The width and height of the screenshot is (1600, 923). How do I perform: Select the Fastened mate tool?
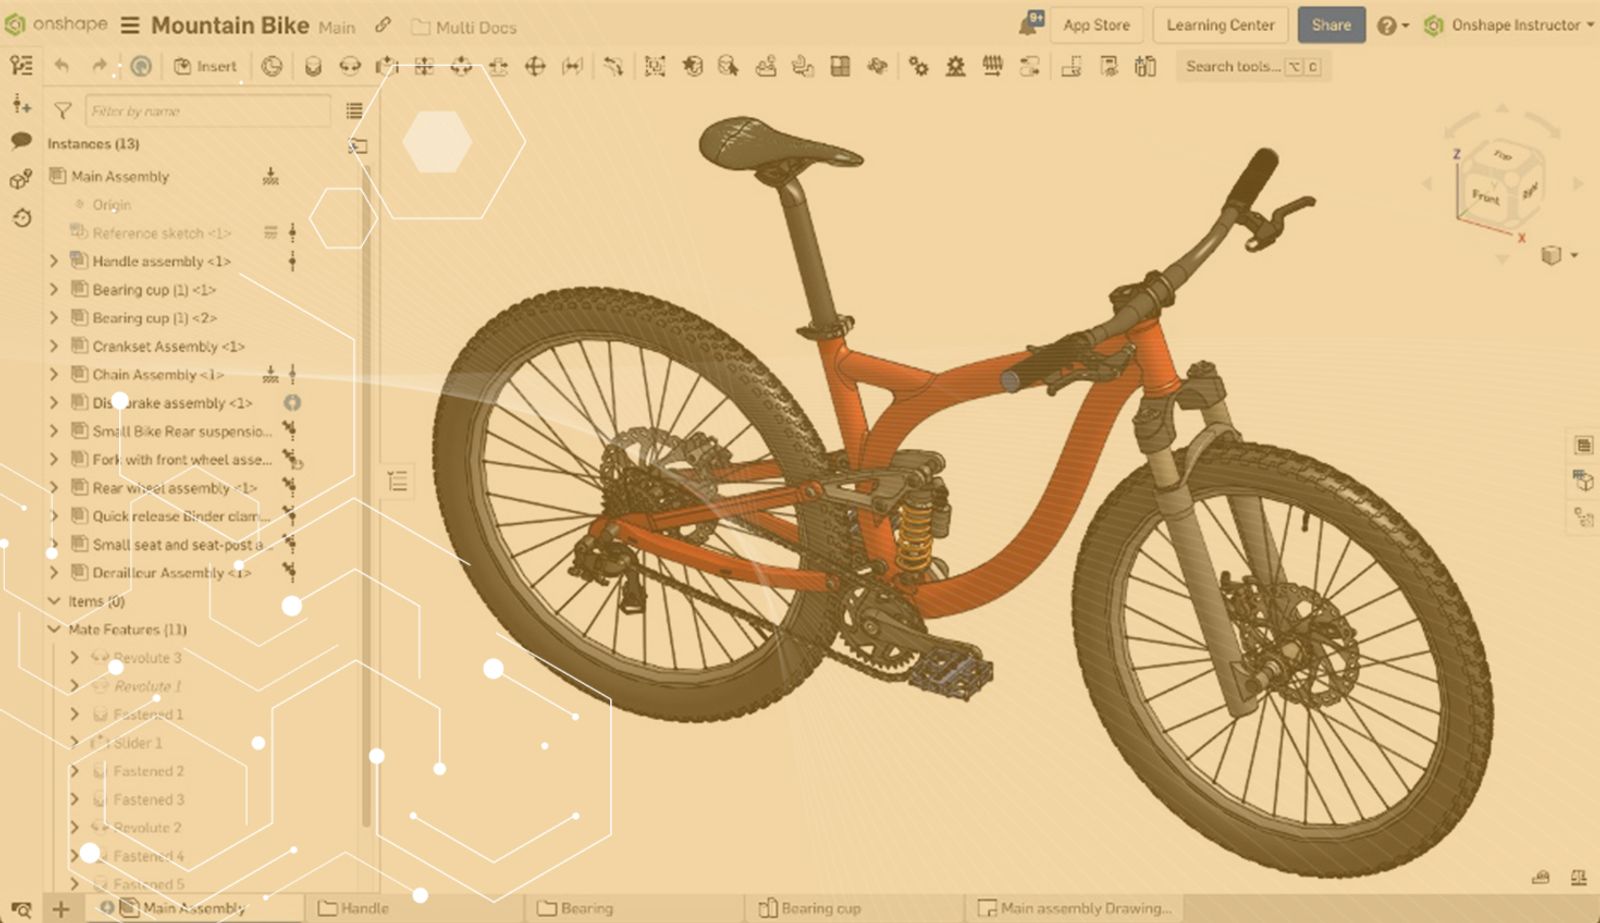(313, 67)
